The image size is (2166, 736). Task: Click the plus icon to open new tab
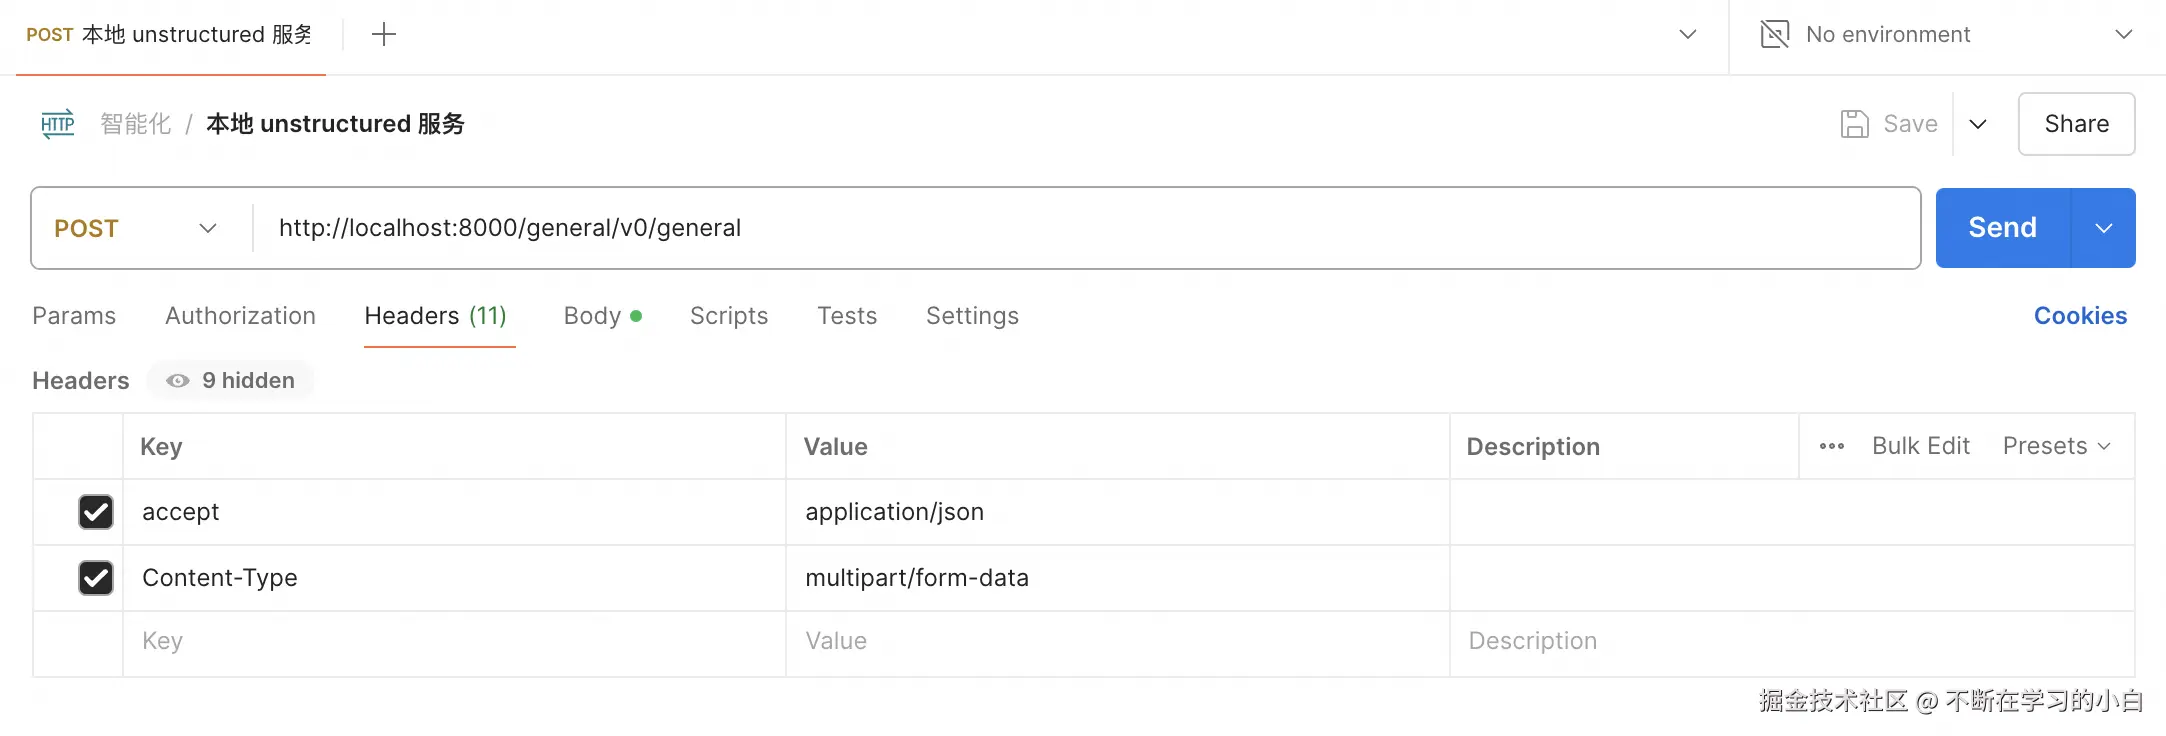384,35
